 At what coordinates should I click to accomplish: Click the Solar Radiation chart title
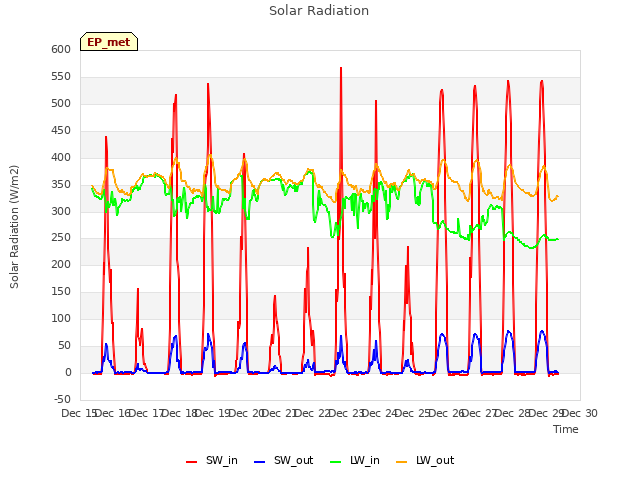tap(319, 11)
